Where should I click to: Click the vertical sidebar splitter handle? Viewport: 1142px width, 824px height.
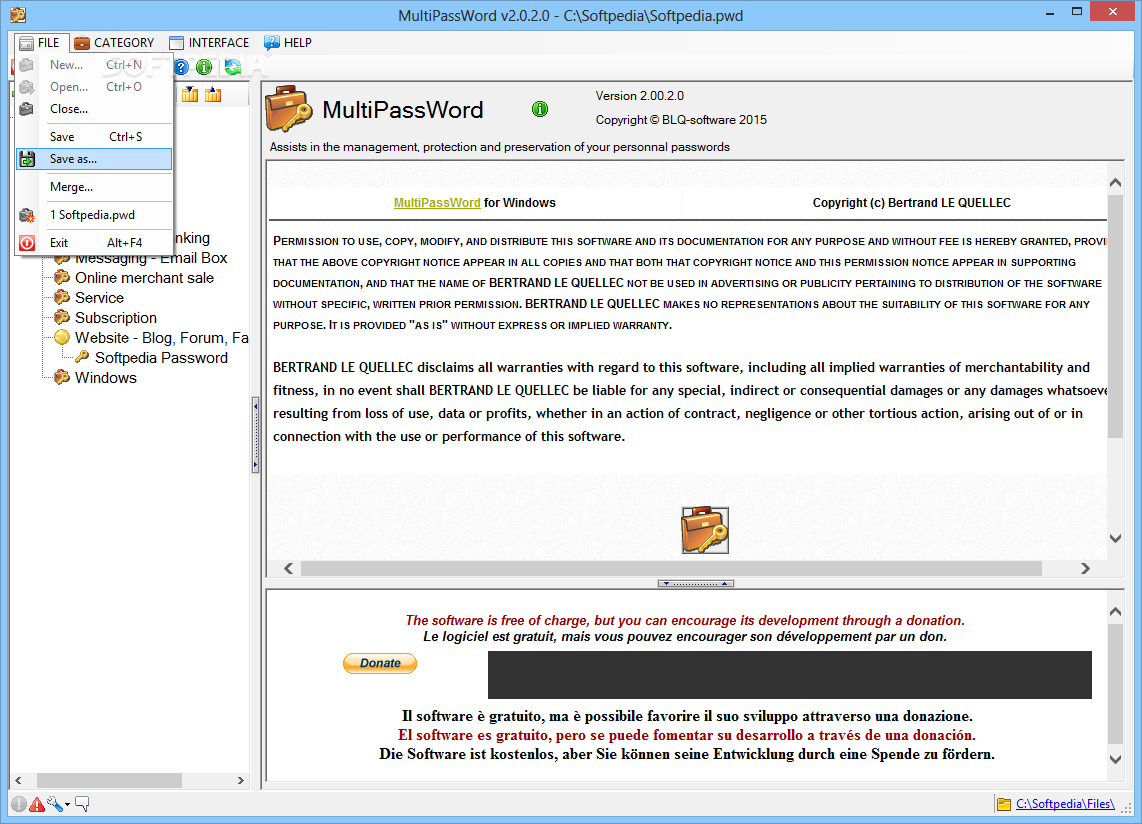point(256,434)
